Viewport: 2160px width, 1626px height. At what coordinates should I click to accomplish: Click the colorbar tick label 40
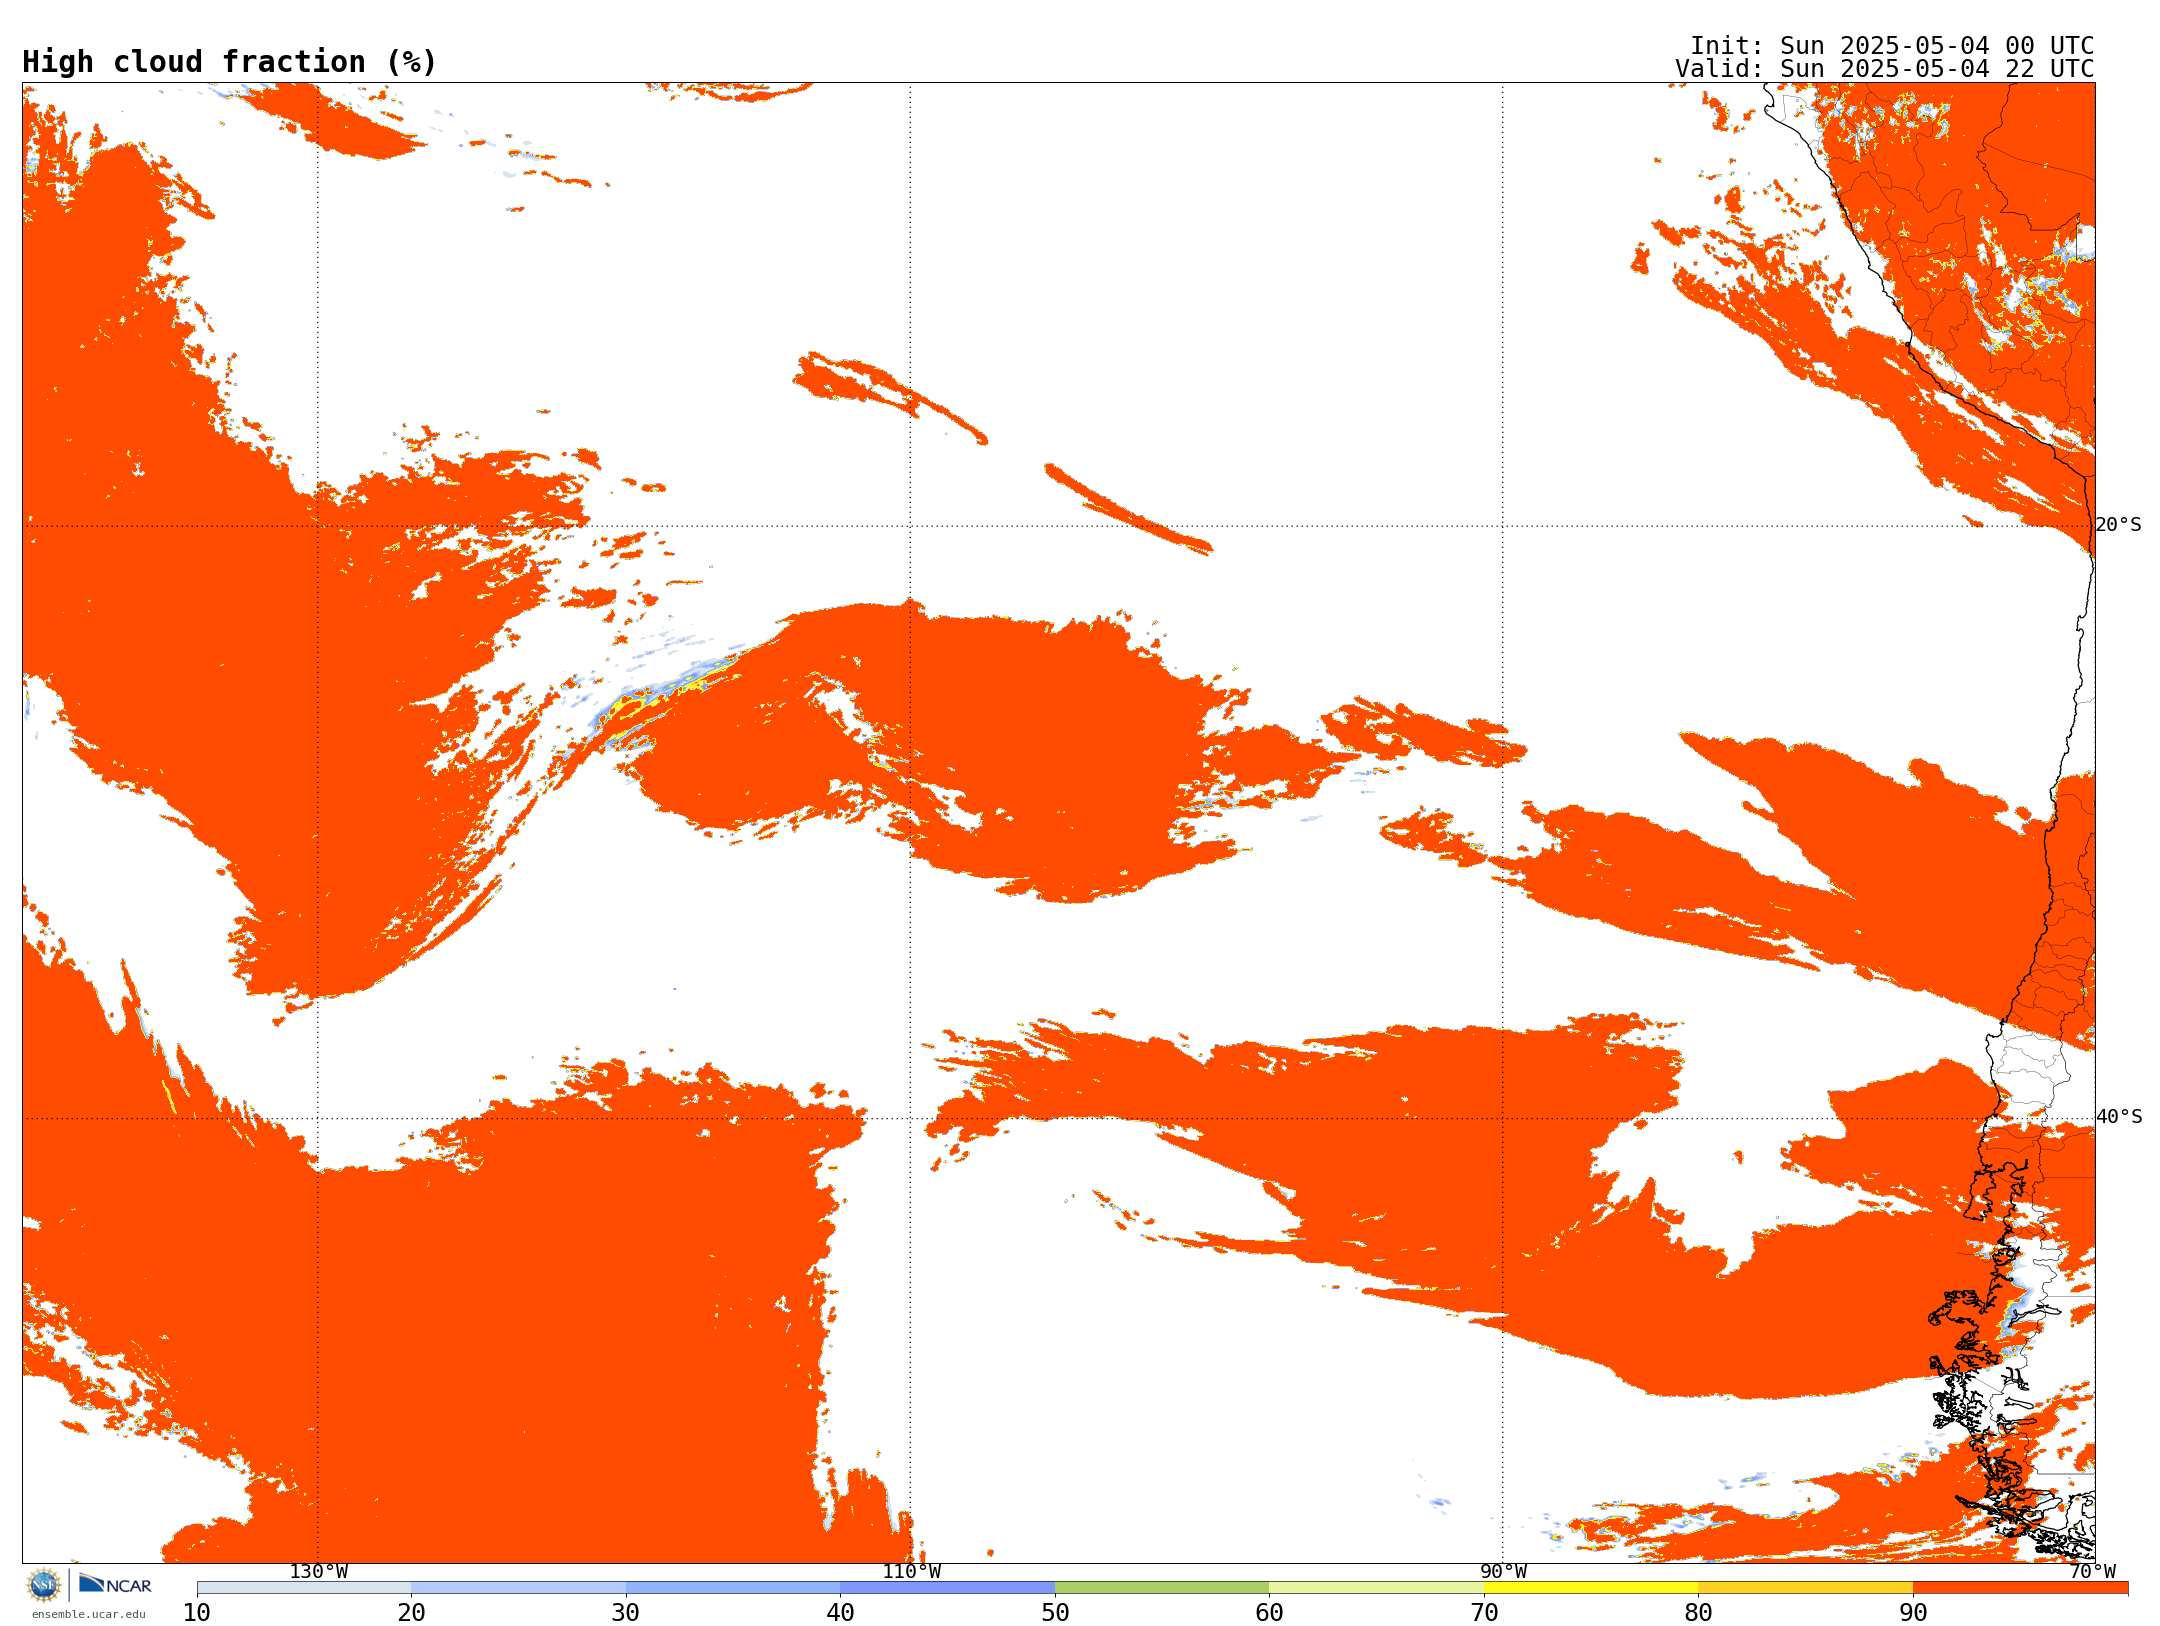[x=840, y=1613]
